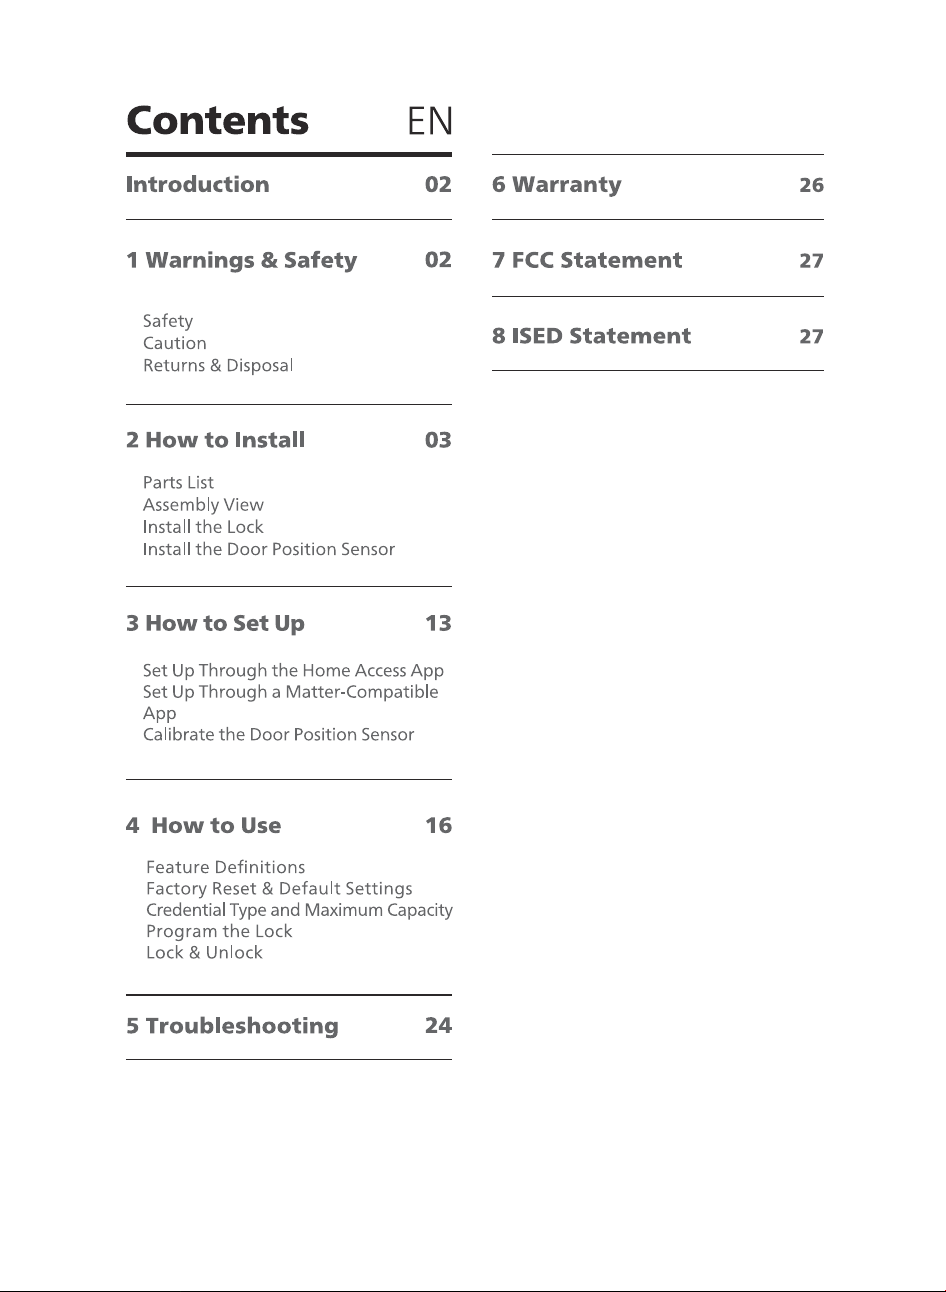This screenshot has height=1292, width=946.
Task: Open the Lock & Unlock entry
Action: coord(204,953)
